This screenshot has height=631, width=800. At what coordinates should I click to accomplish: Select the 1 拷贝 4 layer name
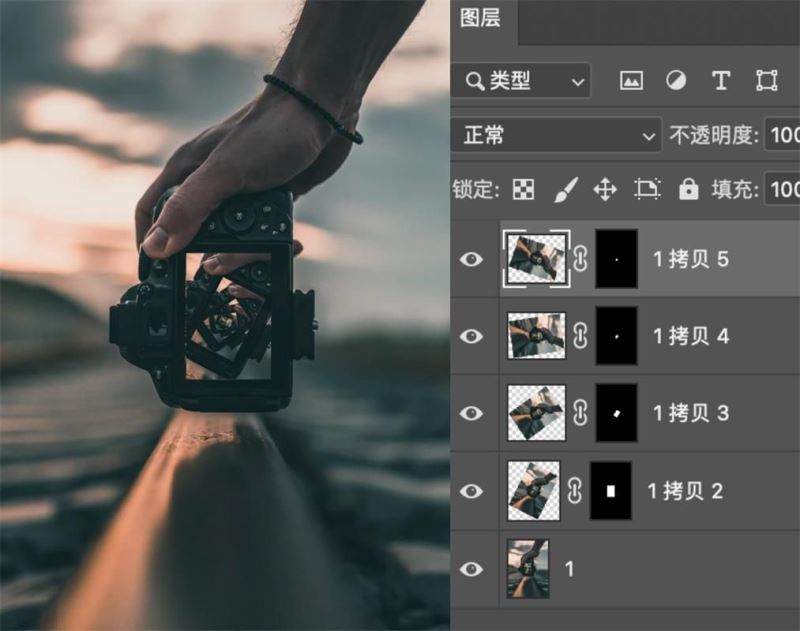pos(691,337)
